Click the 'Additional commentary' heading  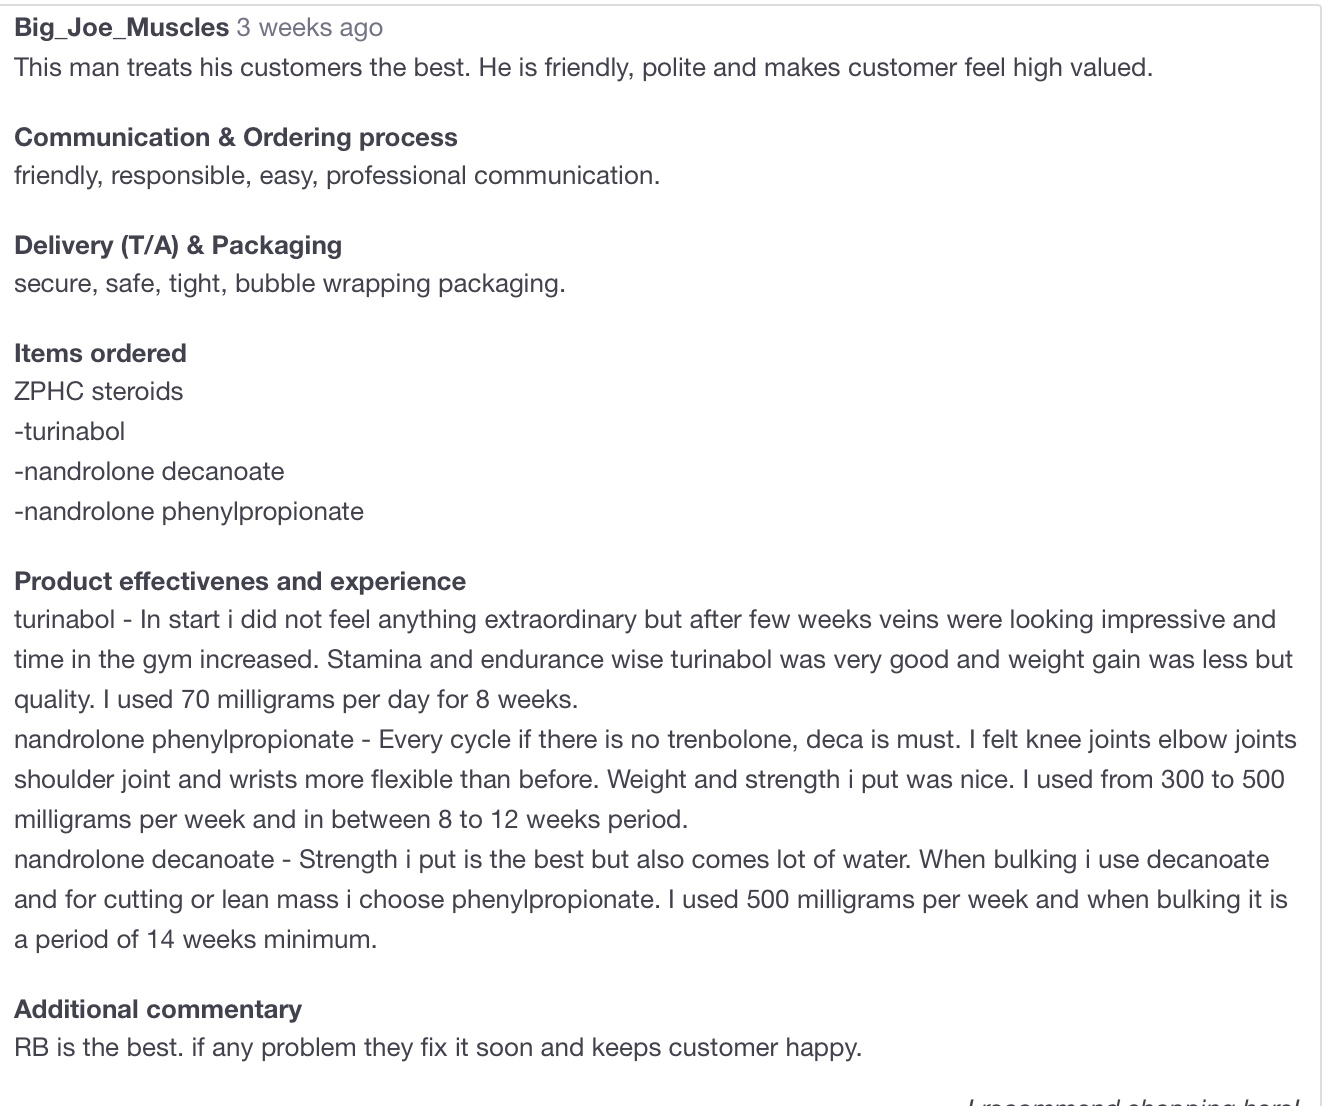click(x=158, y=1009)
